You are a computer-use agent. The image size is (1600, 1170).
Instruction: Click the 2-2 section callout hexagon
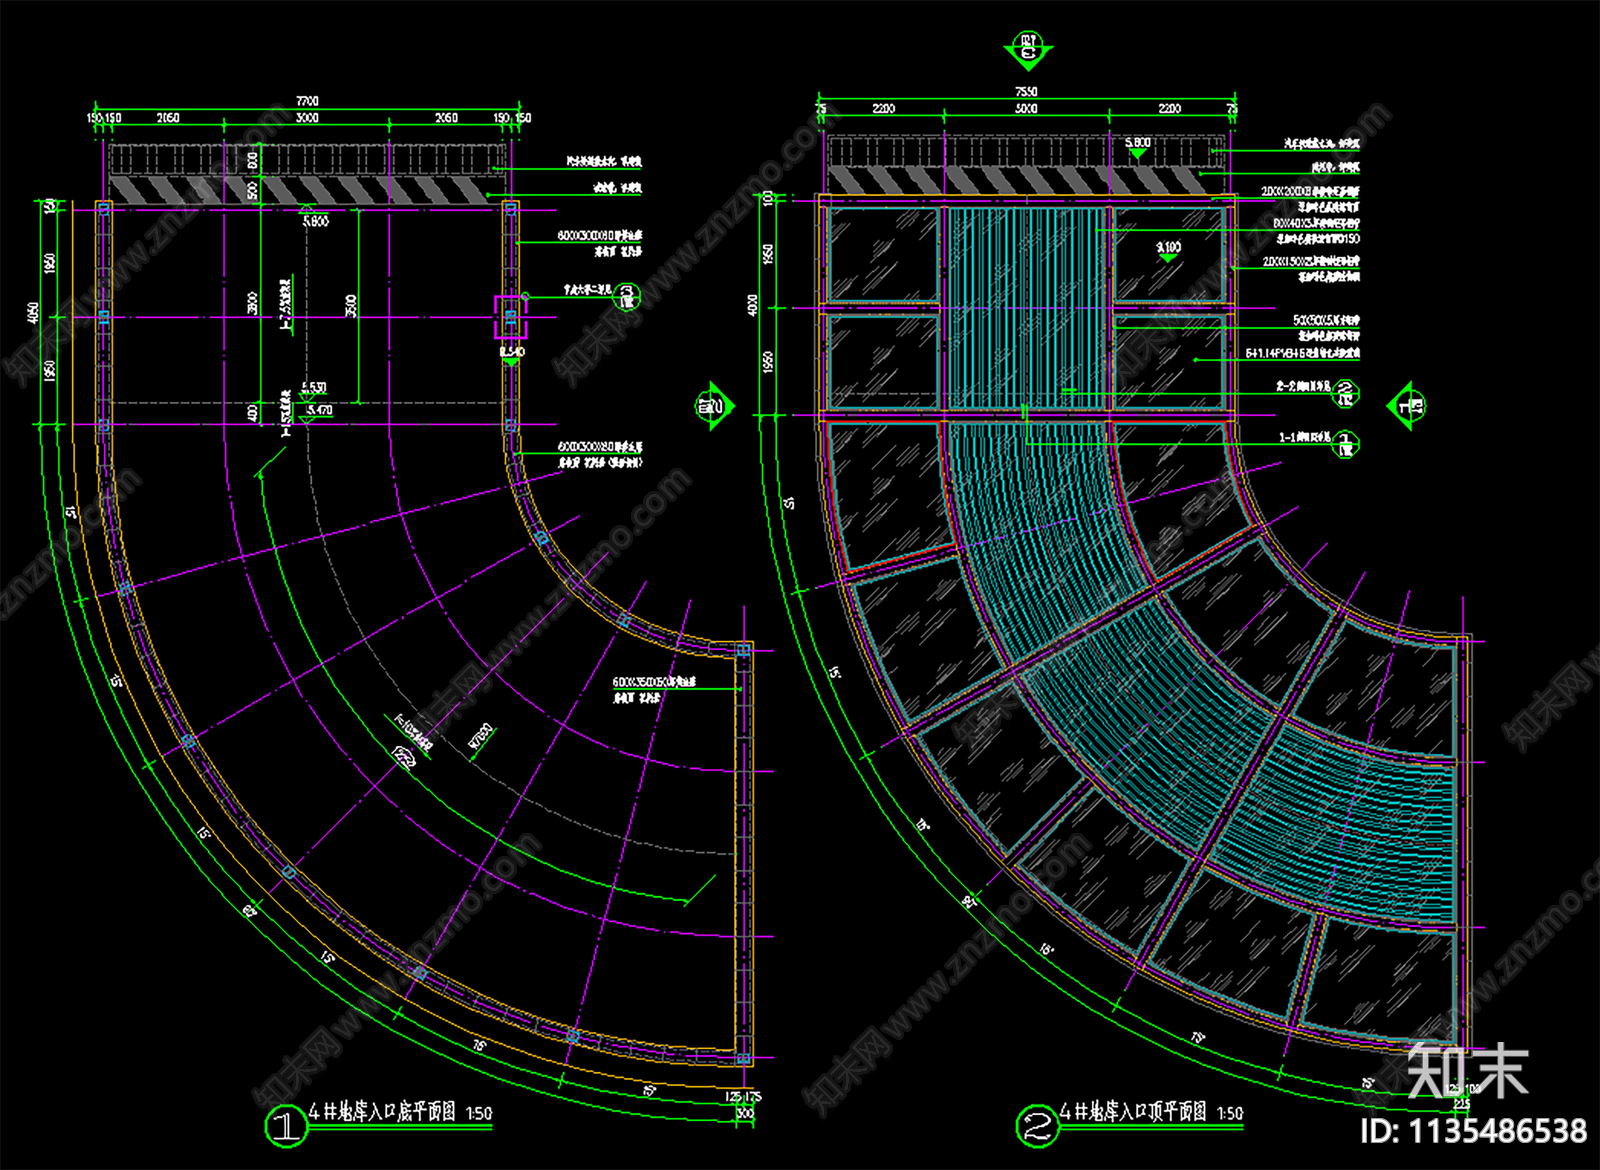pyautogui.click(x=1346, y=393)
